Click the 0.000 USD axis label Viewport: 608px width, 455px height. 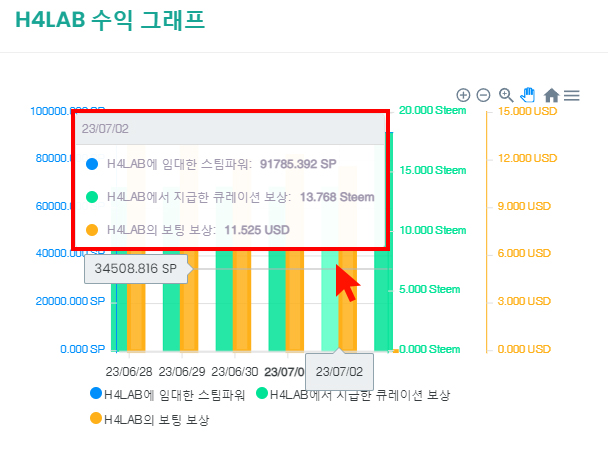(524, 349)
